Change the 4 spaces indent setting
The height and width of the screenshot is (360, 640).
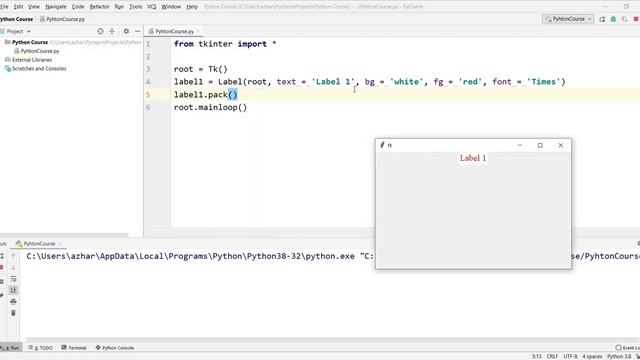[x=592, y=356]
